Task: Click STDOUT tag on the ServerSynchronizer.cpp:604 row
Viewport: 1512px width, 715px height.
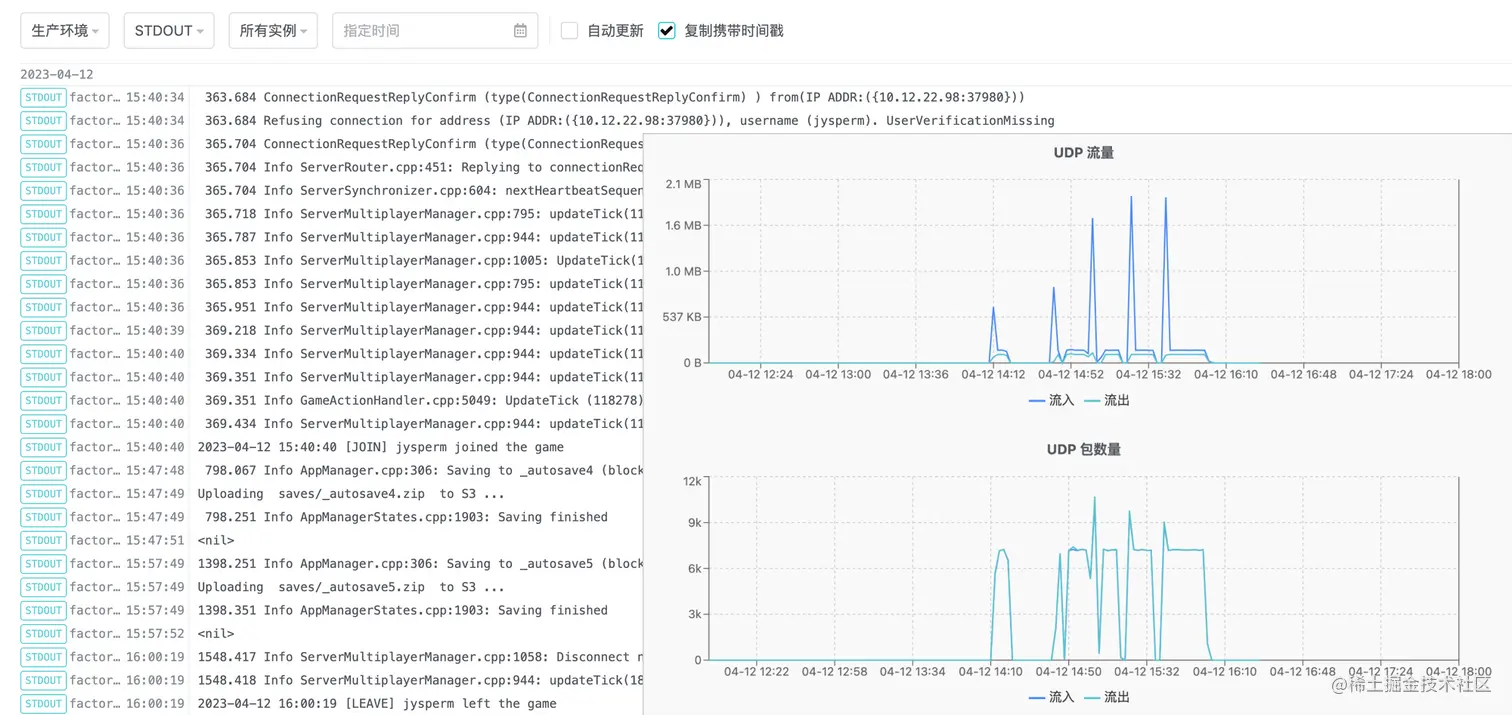Action: (43, 191)
